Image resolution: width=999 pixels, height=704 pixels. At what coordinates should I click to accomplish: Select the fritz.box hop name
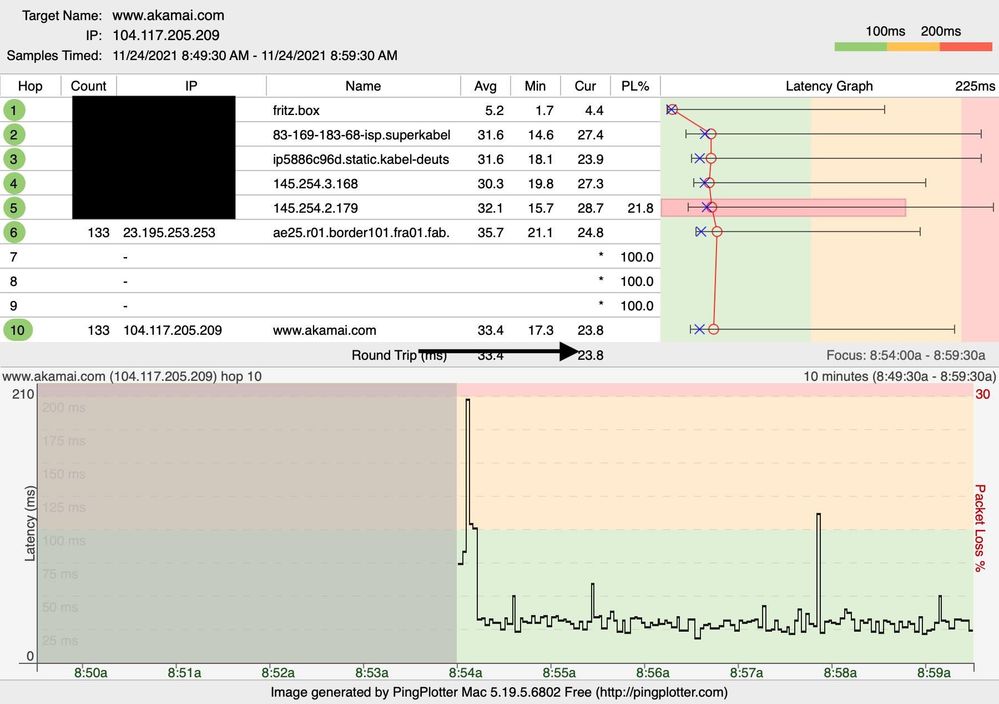tap(296, 110)
